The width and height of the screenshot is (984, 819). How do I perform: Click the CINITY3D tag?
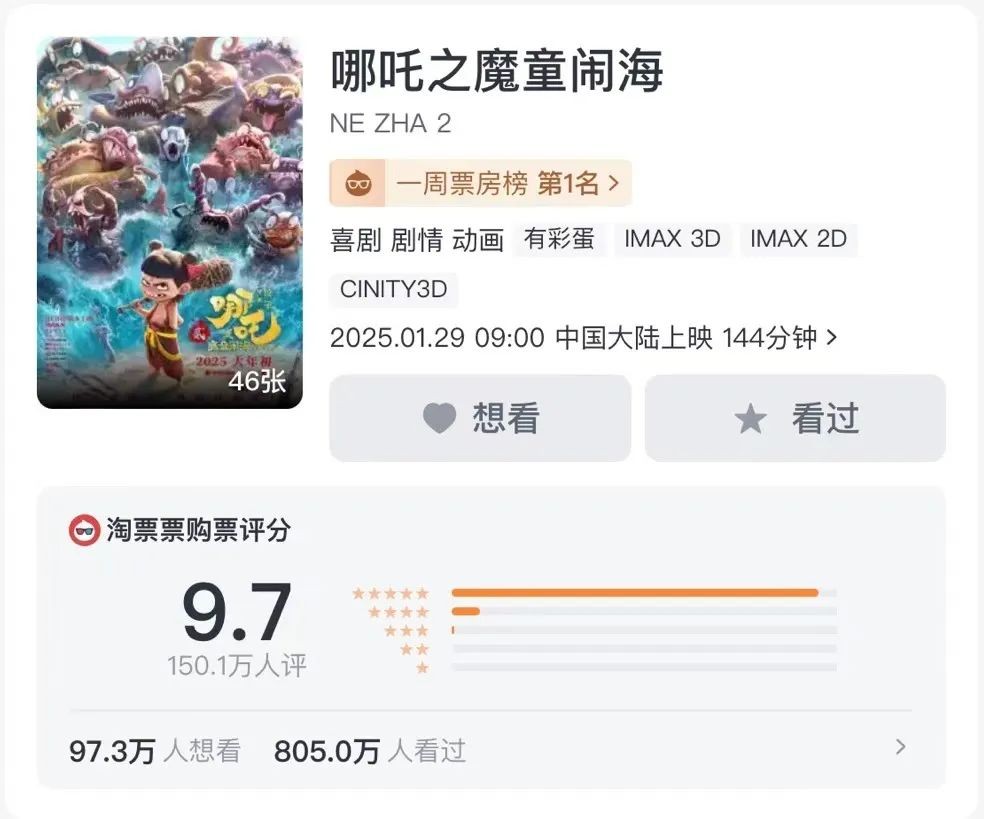[393, 289]
